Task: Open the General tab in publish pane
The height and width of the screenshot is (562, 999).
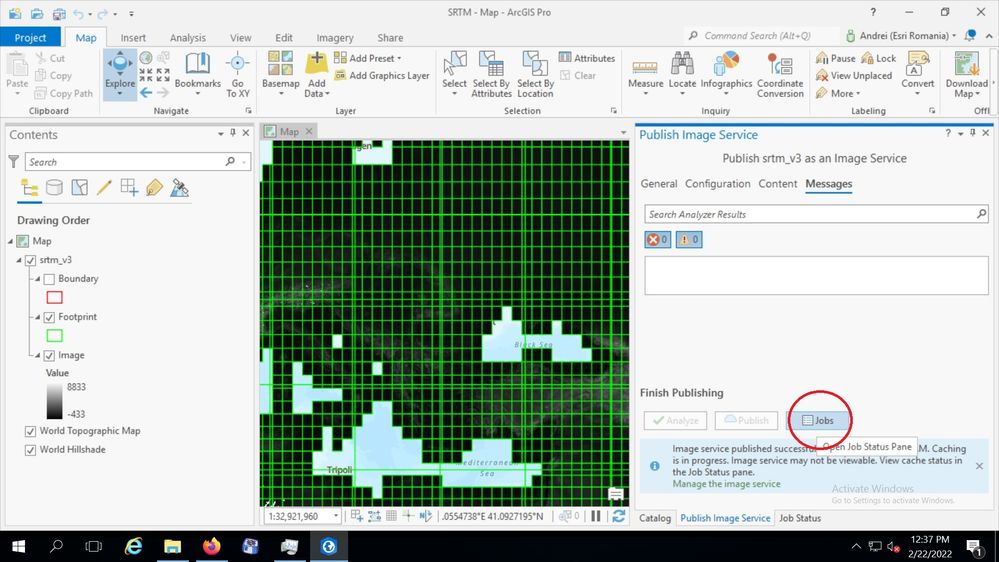Action: pyautogui.click(x=659, y=184)
